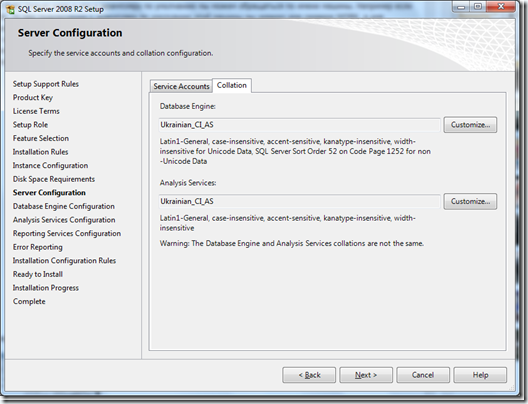Close the SQL Server 2008 R2 Setup window

(x=501, y=7)
